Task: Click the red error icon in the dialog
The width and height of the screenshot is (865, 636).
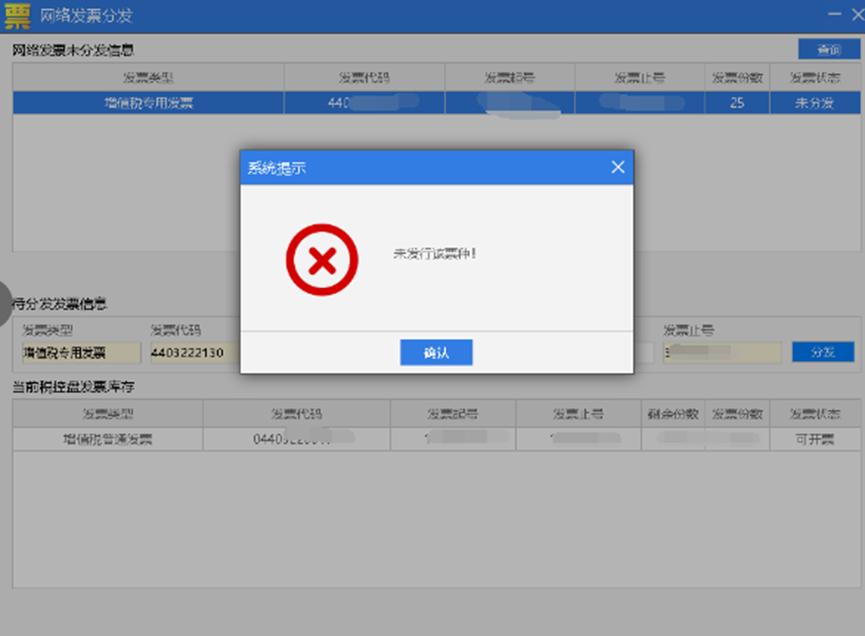Action: pyautogui.click(x=321, y=258)
